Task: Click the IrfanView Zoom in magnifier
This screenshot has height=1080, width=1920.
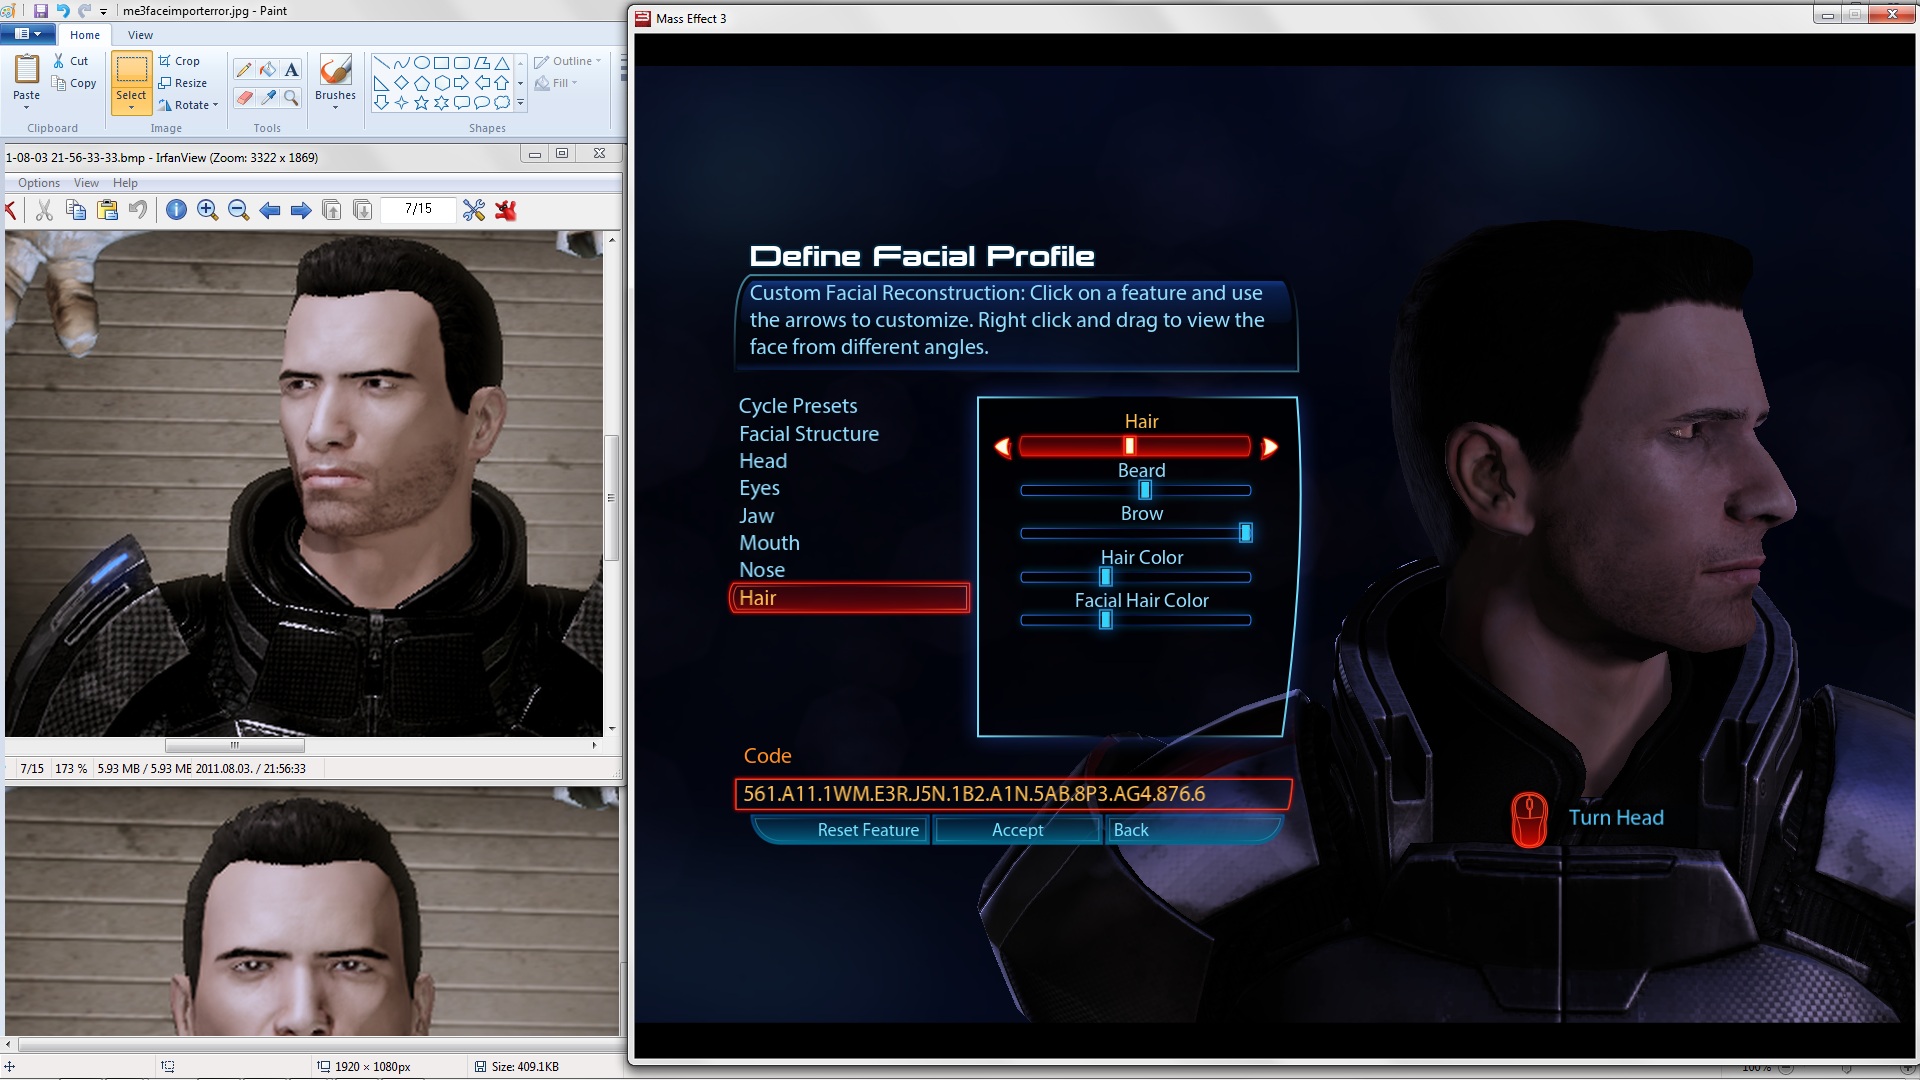Action: 207,210
